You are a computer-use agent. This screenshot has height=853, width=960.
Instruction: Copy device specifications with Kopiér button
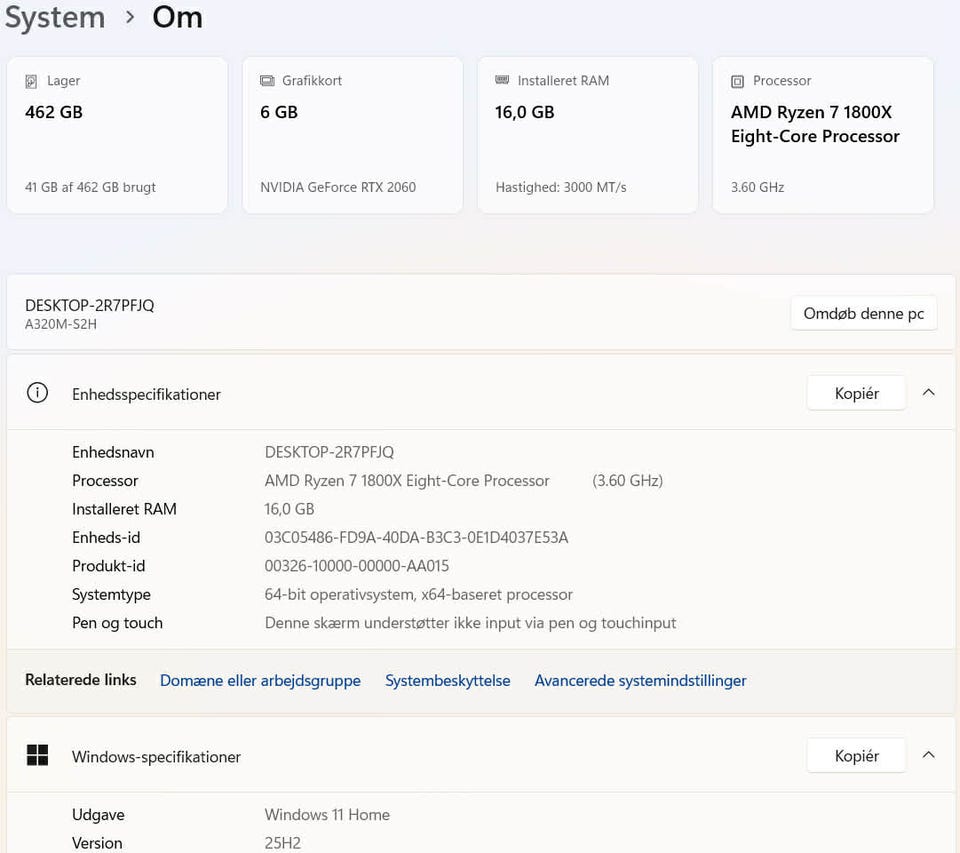[857, 393]
